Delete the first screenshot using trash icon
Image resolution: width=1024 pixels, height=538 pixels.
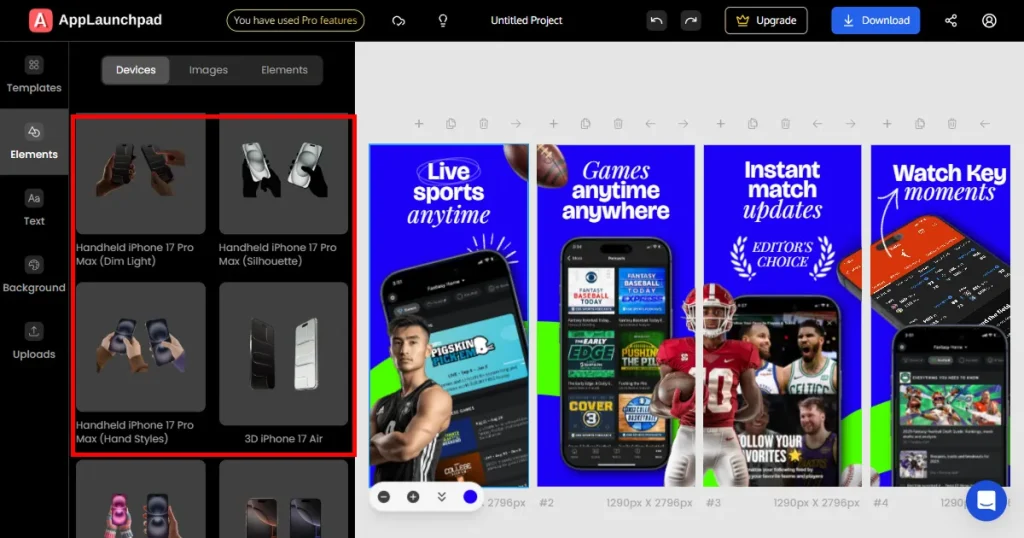[x=483, y=124]
